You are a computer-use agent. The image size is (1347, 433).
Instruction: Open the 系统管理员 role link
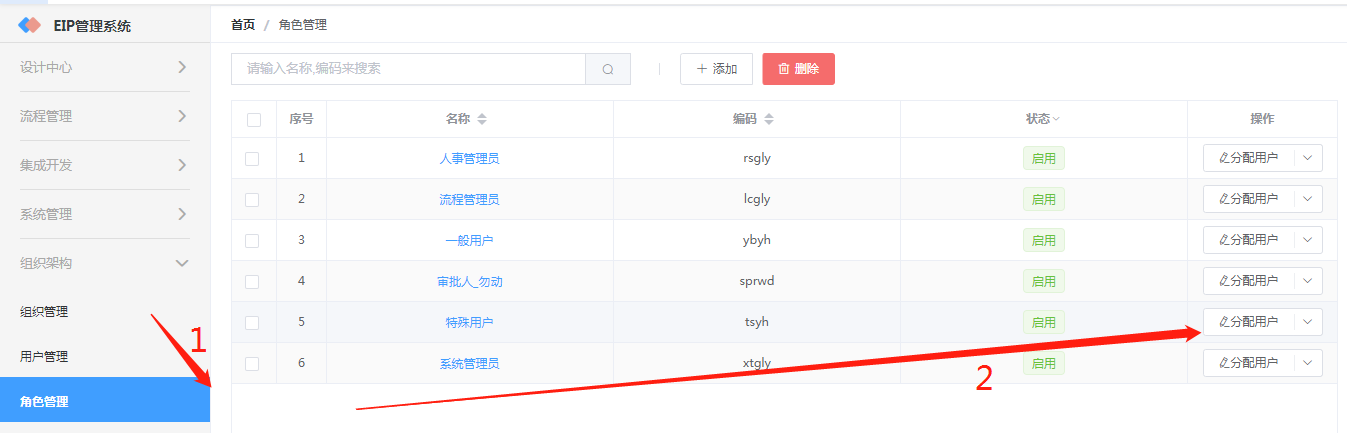pos(469,363)
